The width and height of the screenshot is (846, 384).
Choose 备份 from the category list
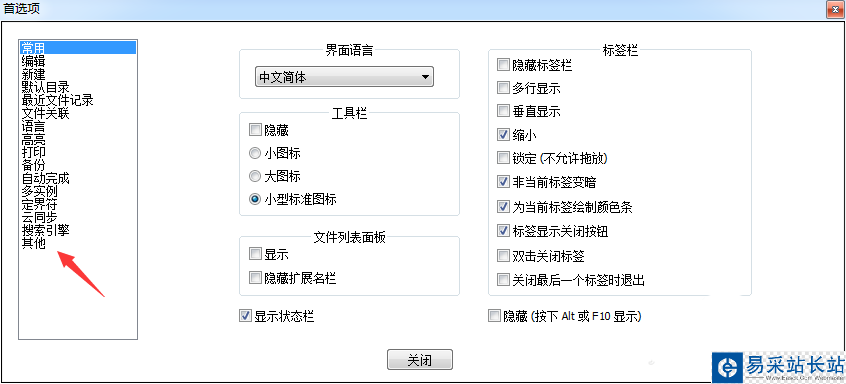coord(33,165)
